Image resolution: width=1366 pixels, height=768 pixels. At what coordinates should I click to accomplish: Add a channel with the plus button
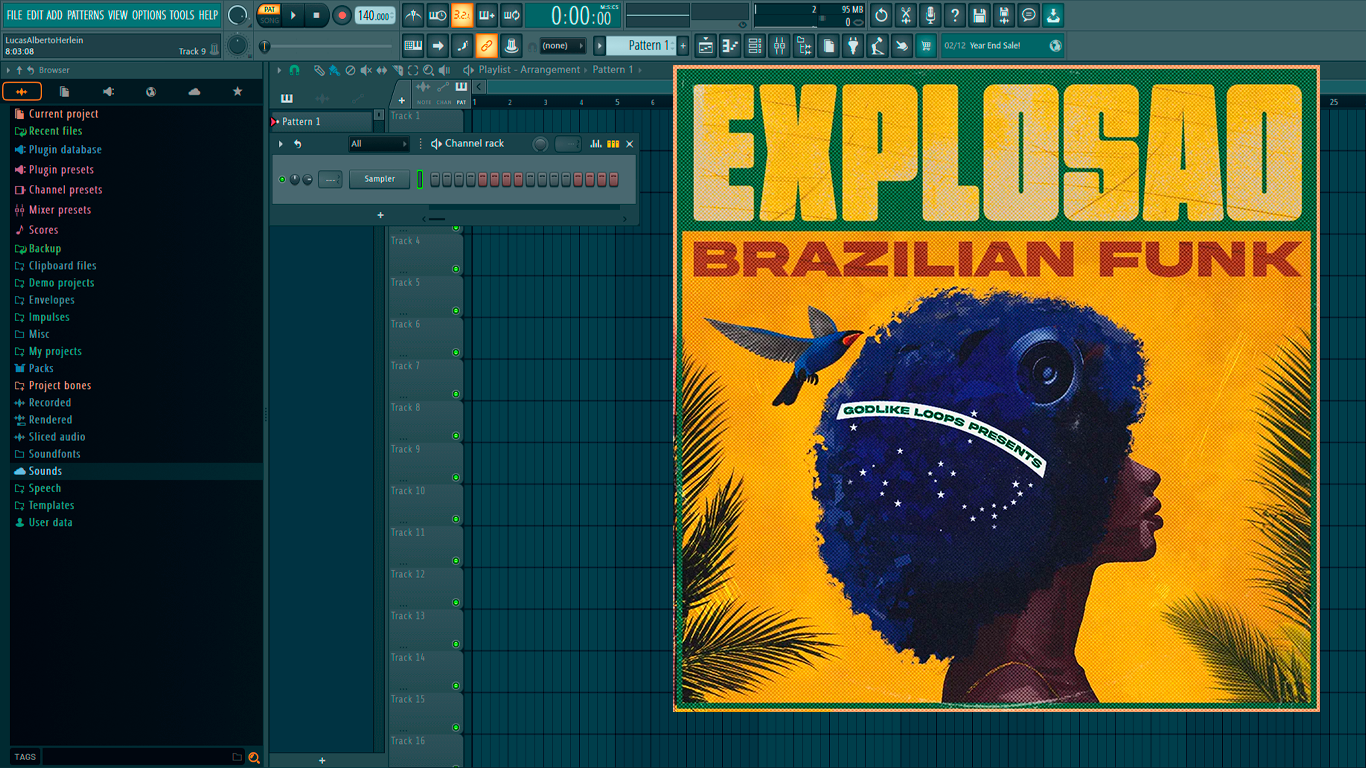coord(380,215)
